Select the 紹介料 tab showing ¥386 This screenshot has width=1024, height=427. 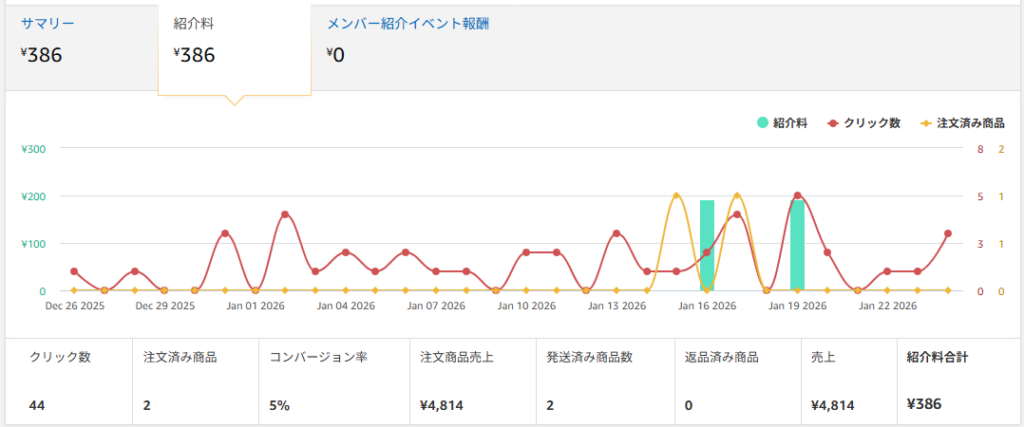coord(195,22)
